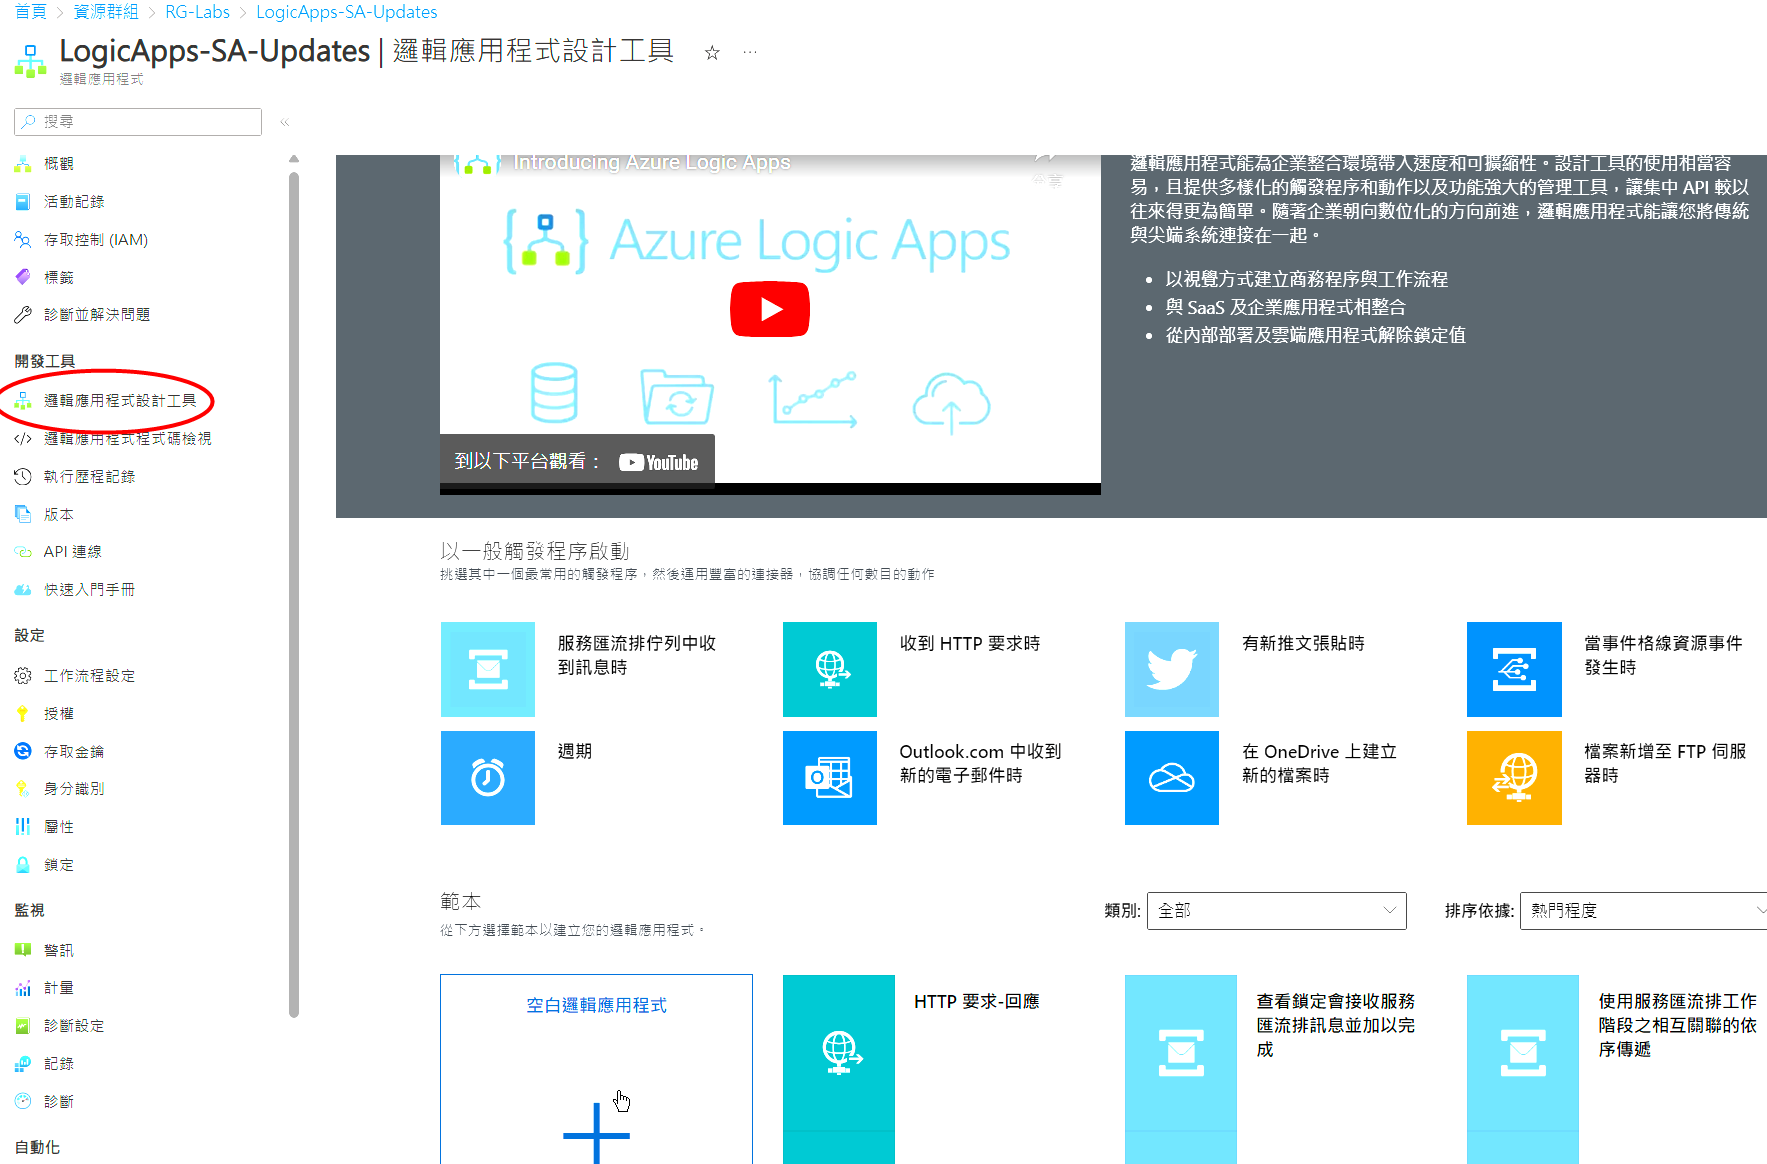1767x1164 pixels.
Task: Play the Introducing Azure Logic Apps video
Action: click(770, 309)
